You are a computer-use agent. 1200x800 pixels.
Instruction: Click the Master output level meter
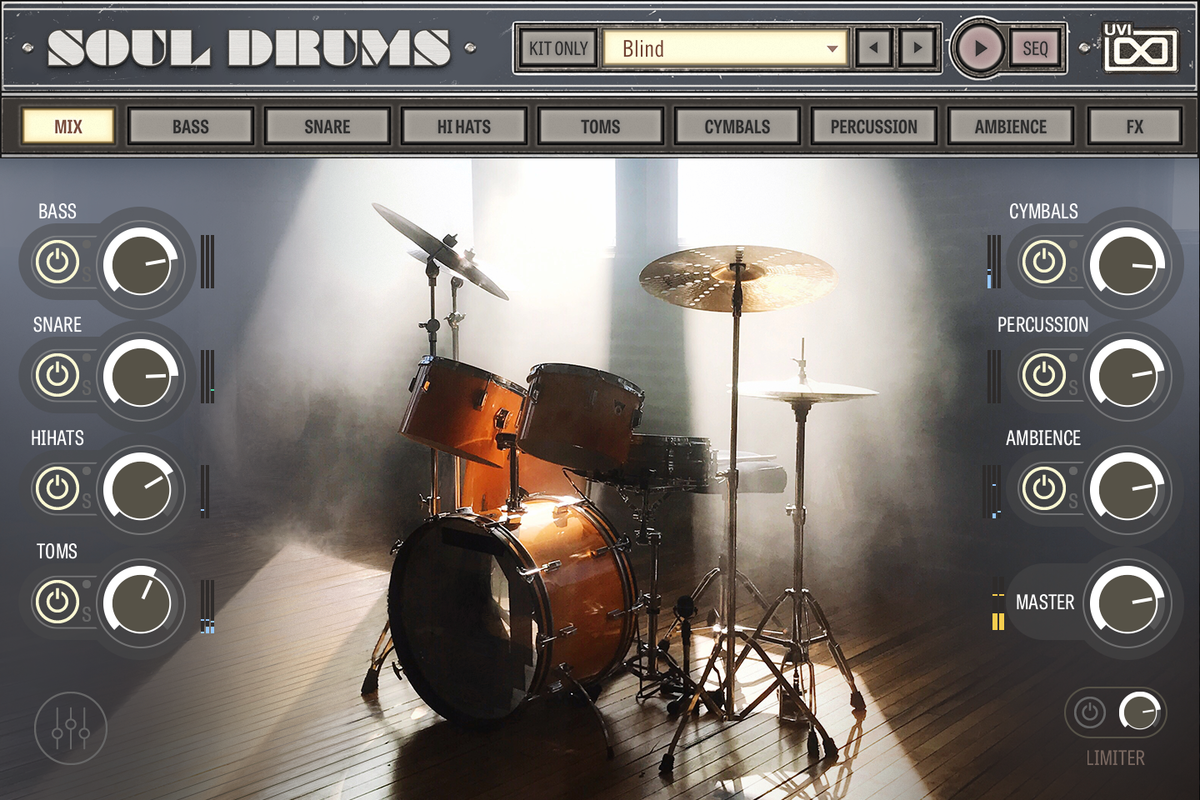pos(998,604)
